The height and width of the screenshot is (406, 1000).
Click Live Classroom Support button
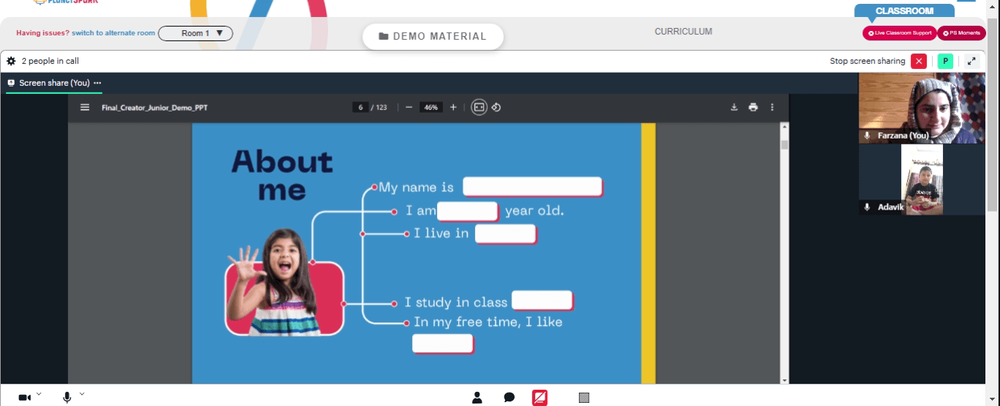[899, 33]
